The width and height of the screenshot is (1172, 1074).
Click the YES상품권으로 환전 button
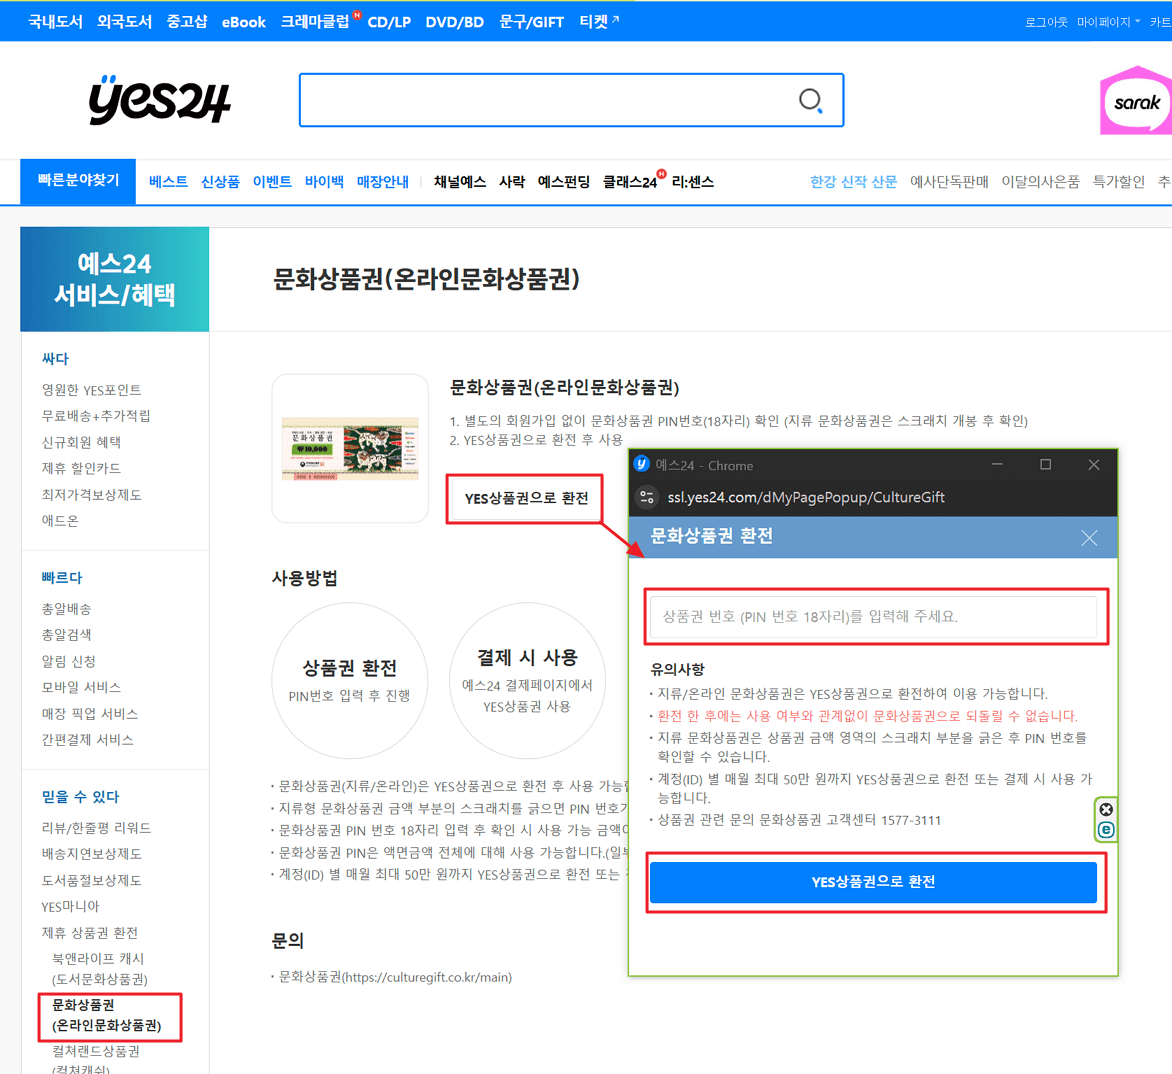(x=873, y=882)
